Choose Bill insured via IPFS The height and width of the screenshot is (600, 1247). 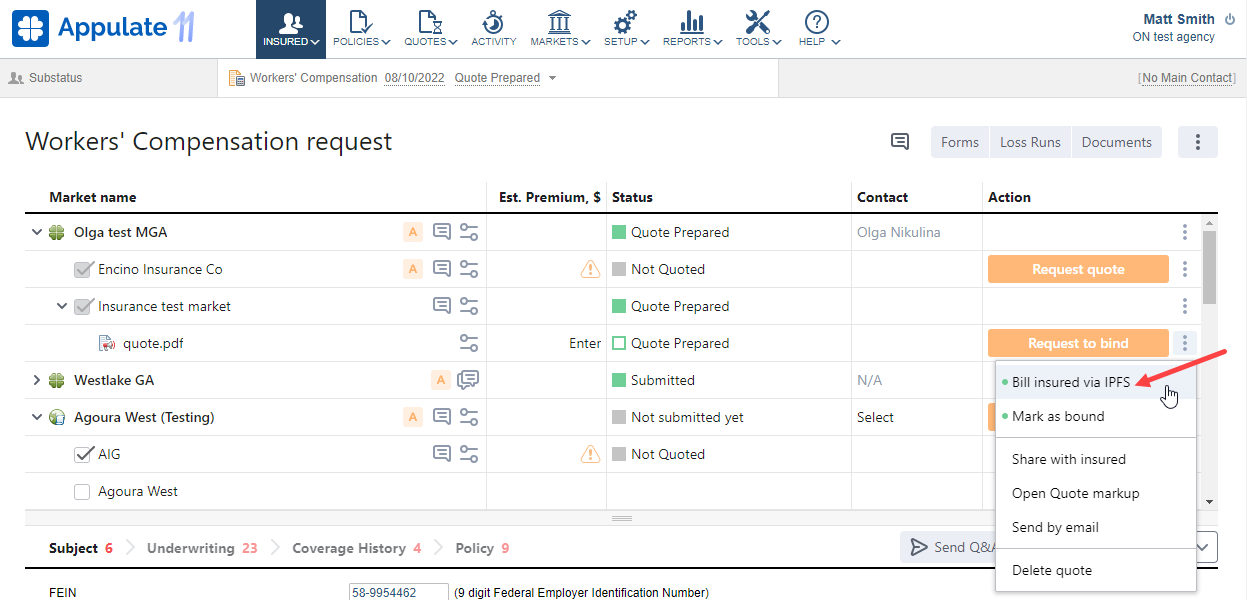coord(1096,382)
